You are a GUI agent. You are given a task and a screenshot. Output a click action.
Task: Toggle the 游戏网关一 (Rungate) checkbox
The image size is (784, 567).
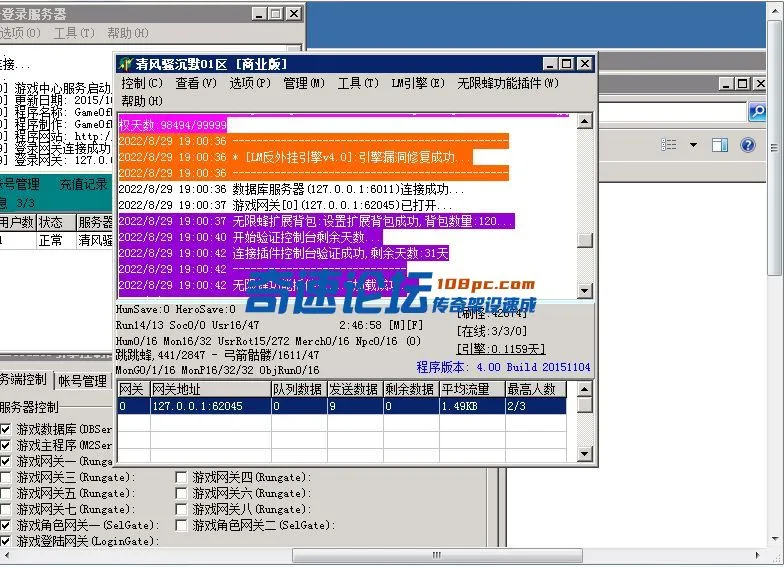click(x=6, y=461)
